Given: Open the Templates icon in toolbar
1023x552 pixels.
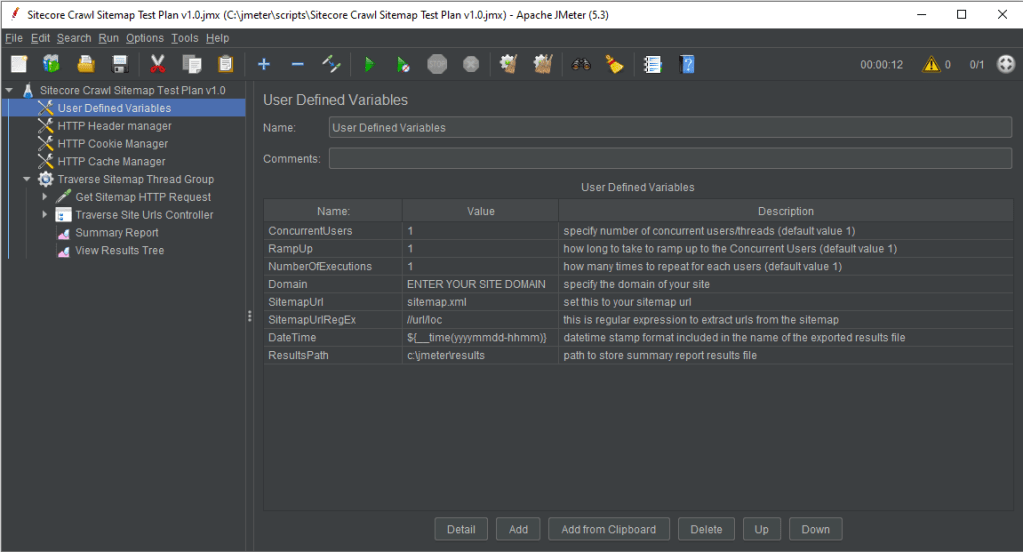Looking at the screenshot, I should (51, 64).
